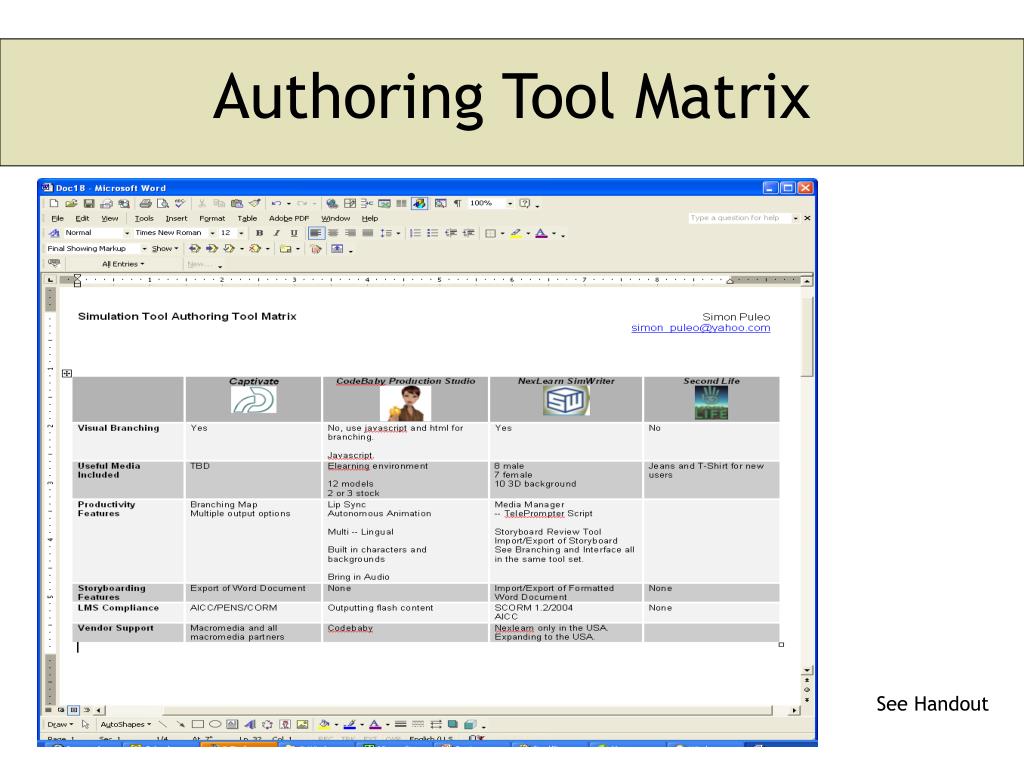Click the Paste clipboard icon
Screen dimensions: 1024x768
pyautogui.click(x=236, y=204)
